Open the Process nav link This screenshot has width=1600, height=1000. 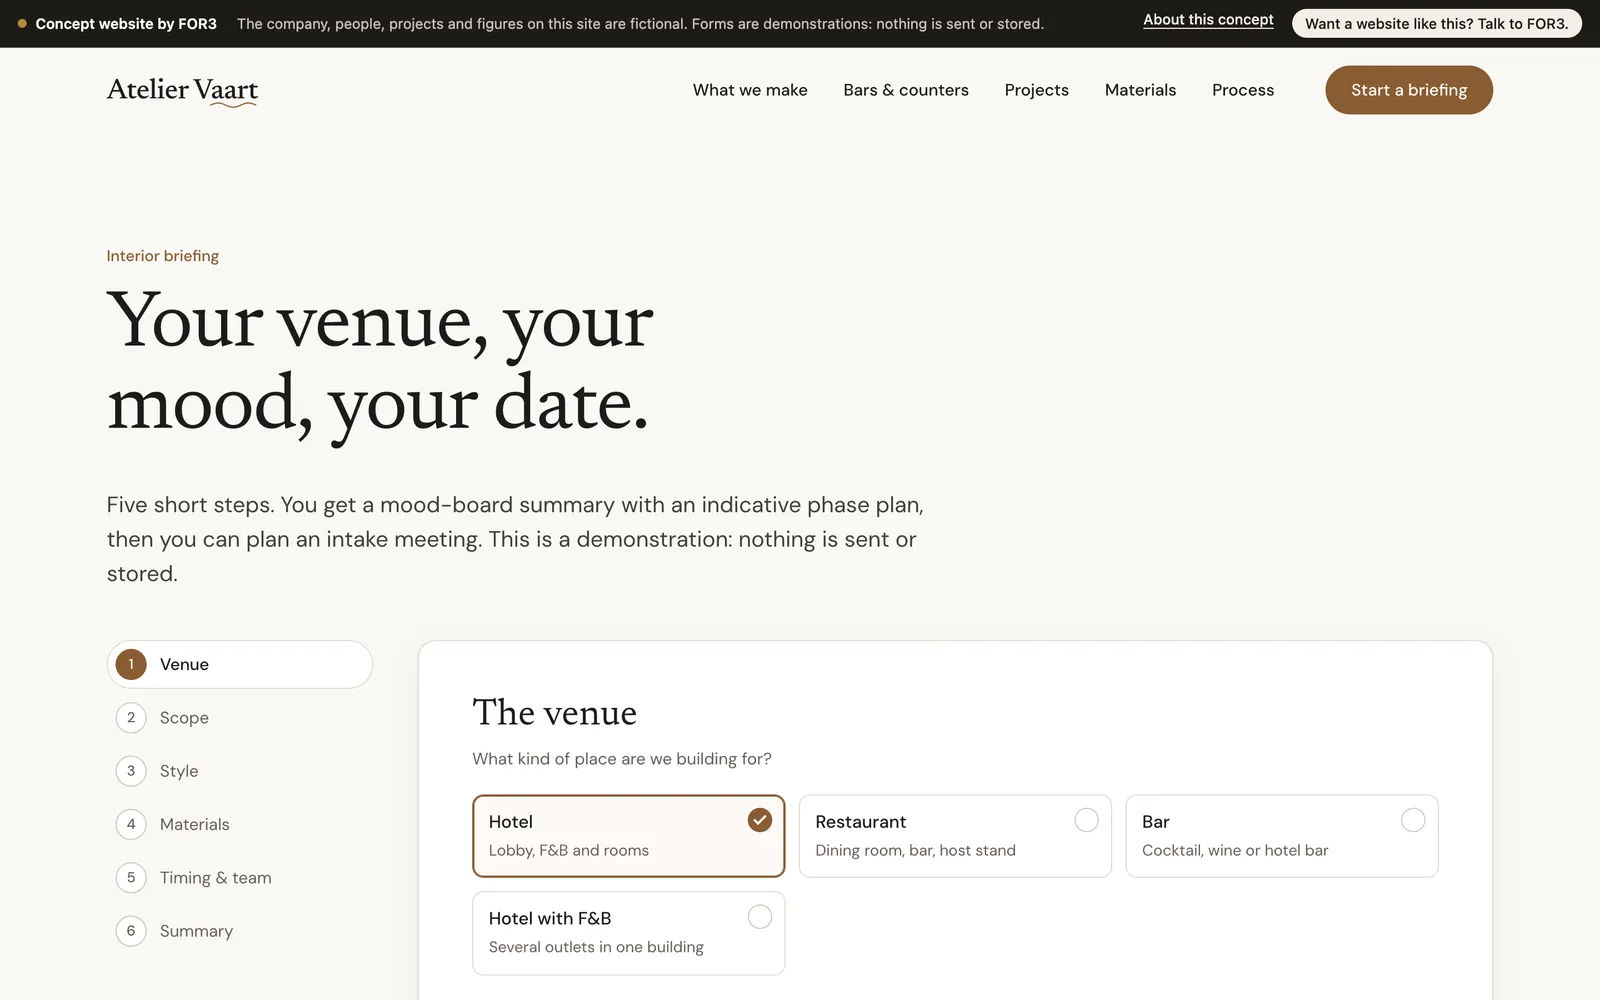1243,90
